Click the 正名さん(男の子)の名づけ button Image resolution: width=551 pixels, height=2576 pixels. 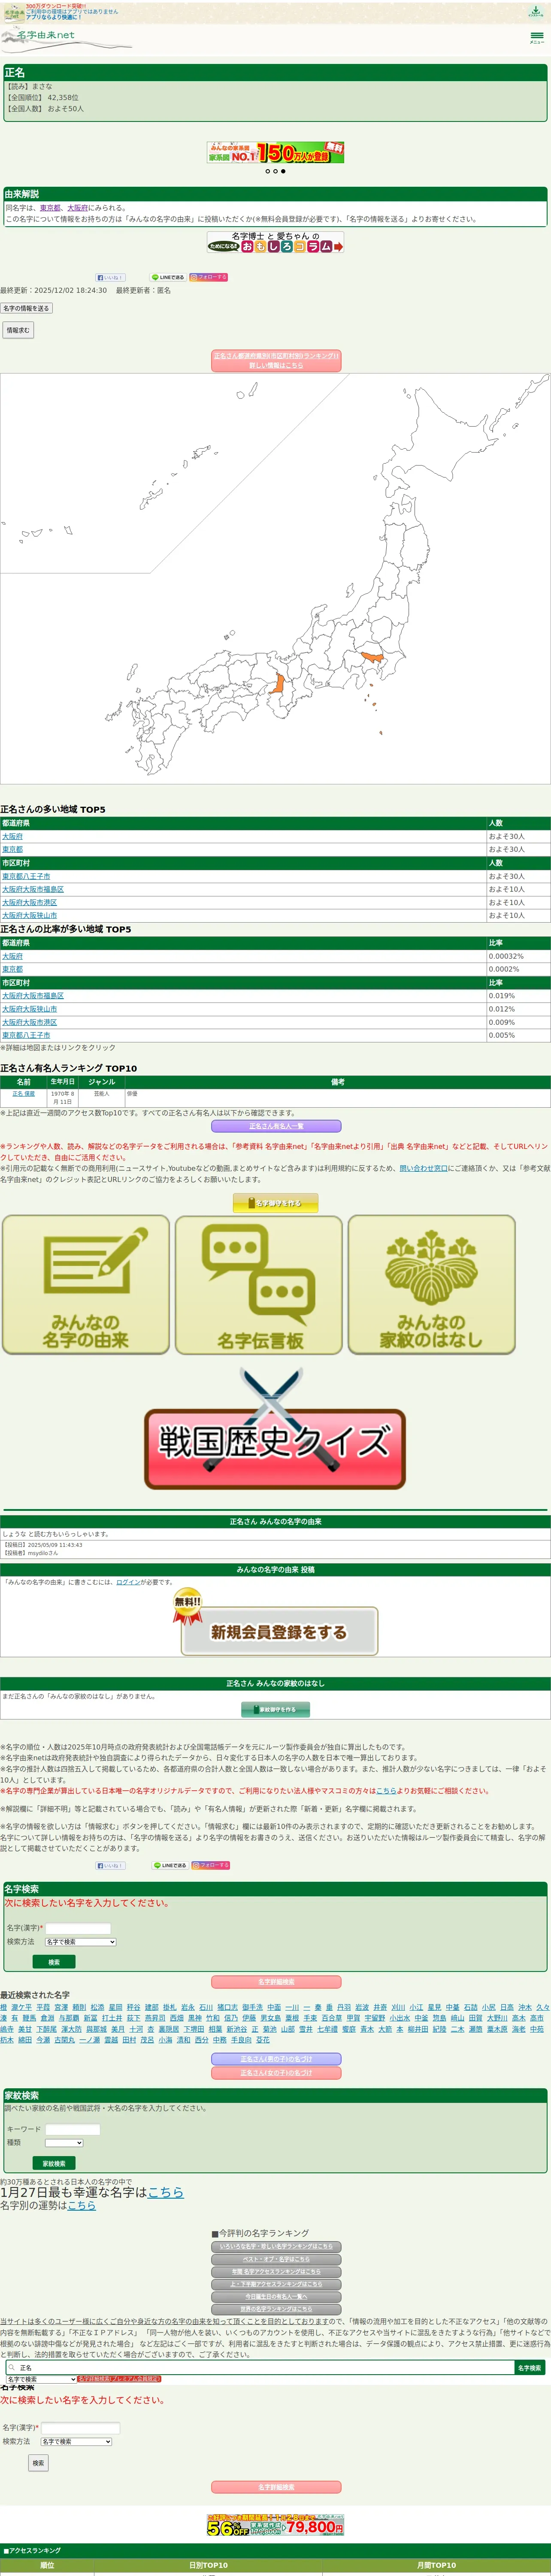tap(276, 2059)
